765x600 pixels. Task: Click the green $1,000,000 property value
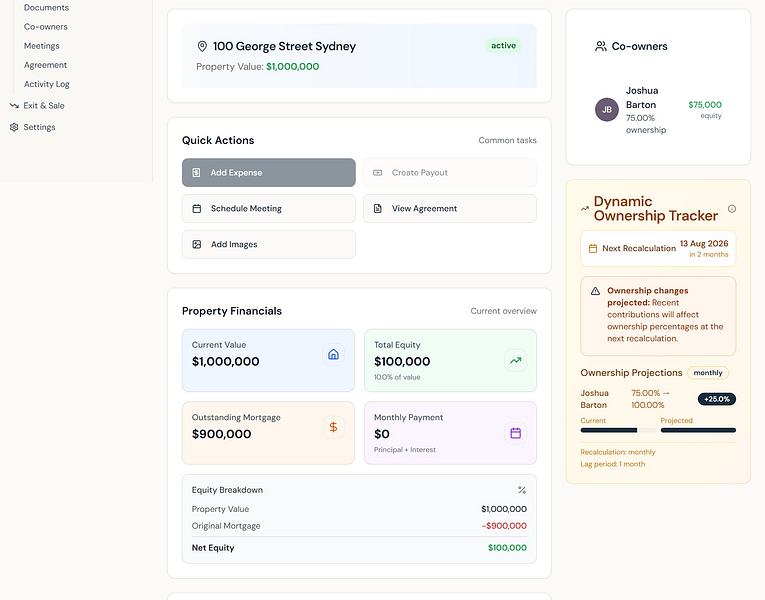point(293,67)
